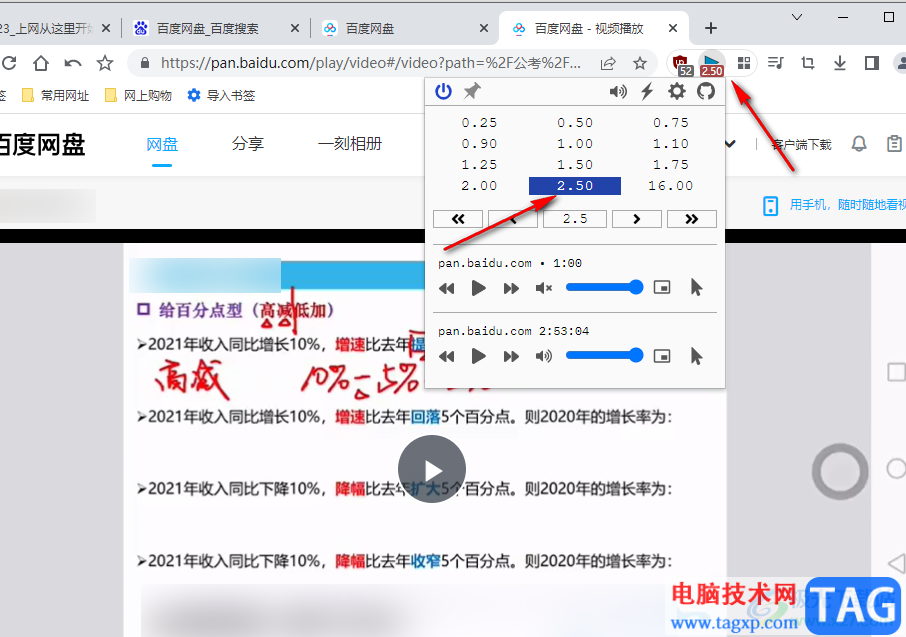Set playback speed to 0.50
The height and width of the screenshot is (637, 906).
click(575, 123)
